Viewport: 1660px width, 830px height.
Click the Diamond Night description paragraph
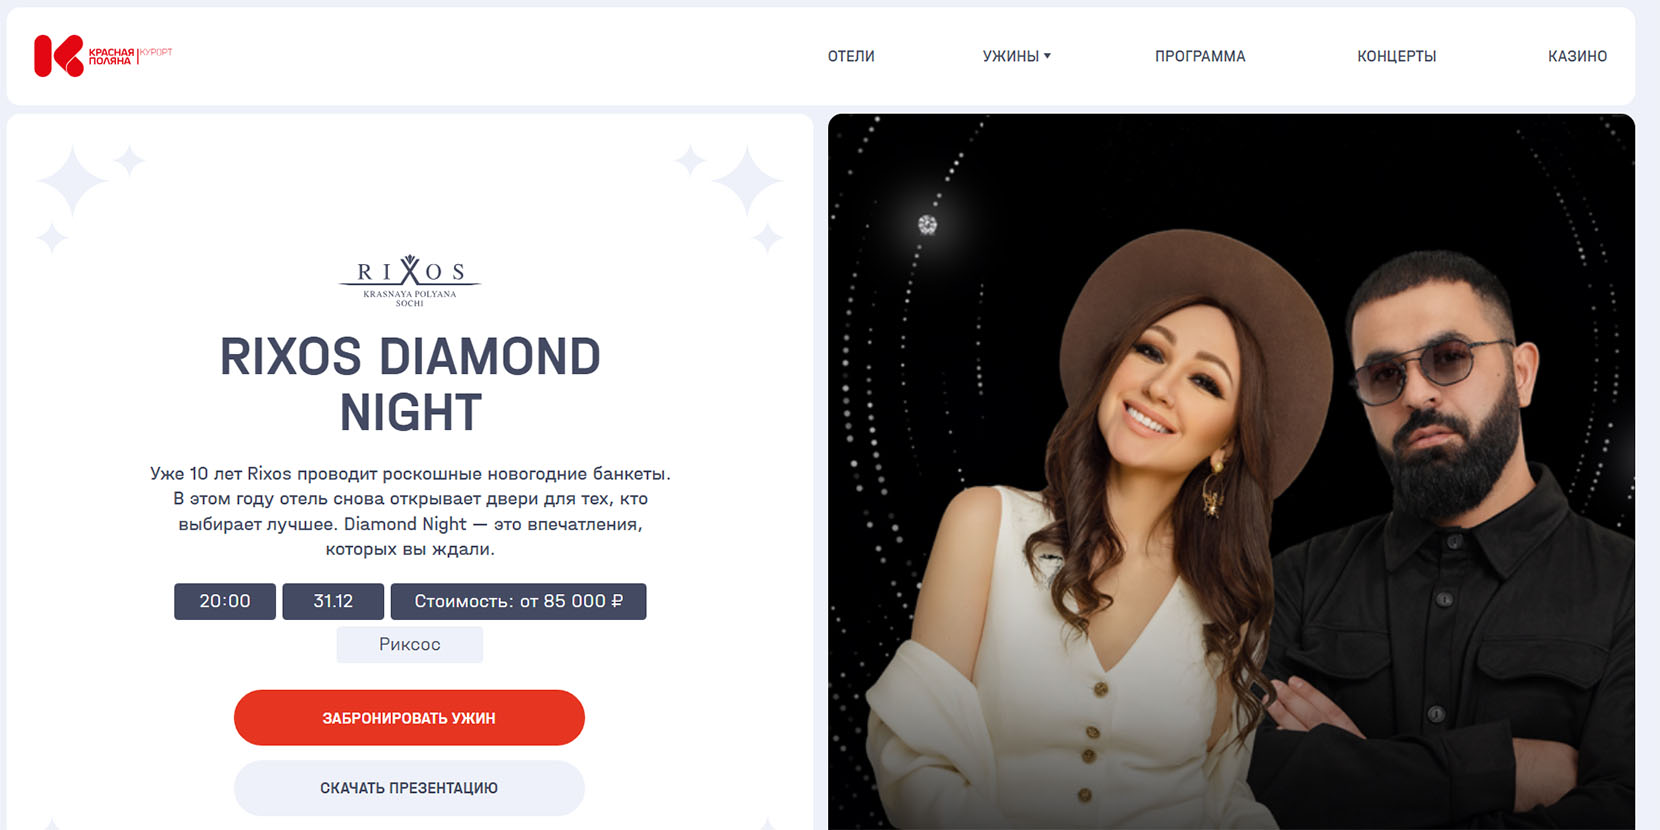click(410, 511)
